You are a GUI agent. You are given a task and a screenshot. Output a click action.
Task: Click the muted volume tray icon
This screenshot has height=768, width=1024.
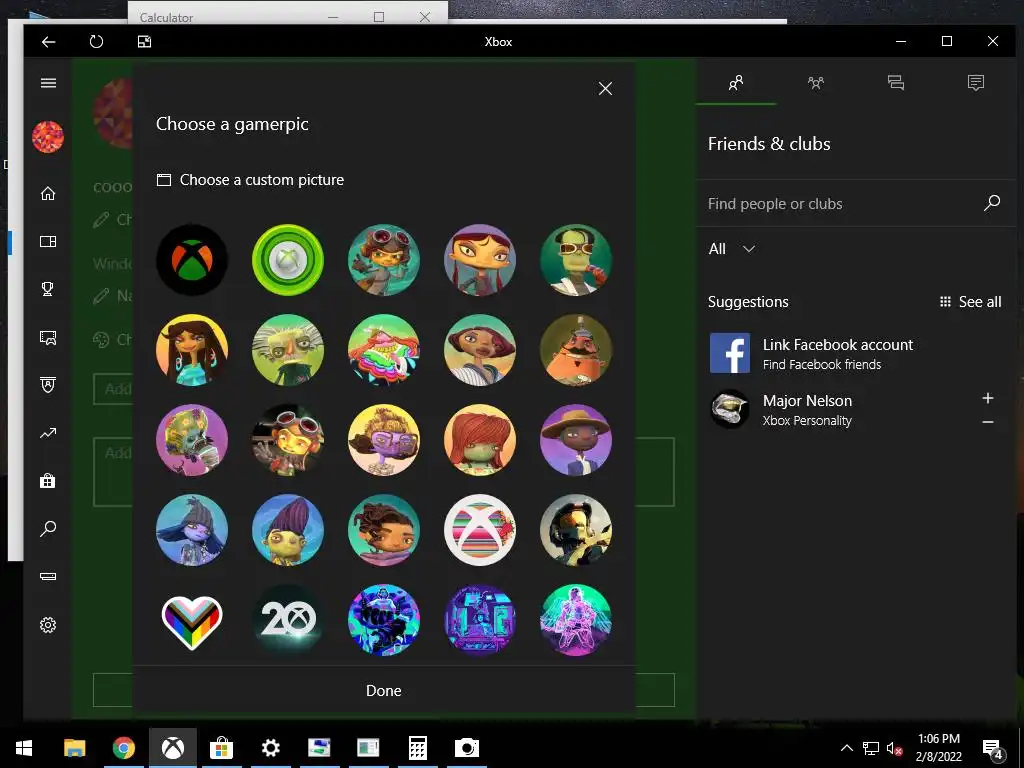coord(895,748)
